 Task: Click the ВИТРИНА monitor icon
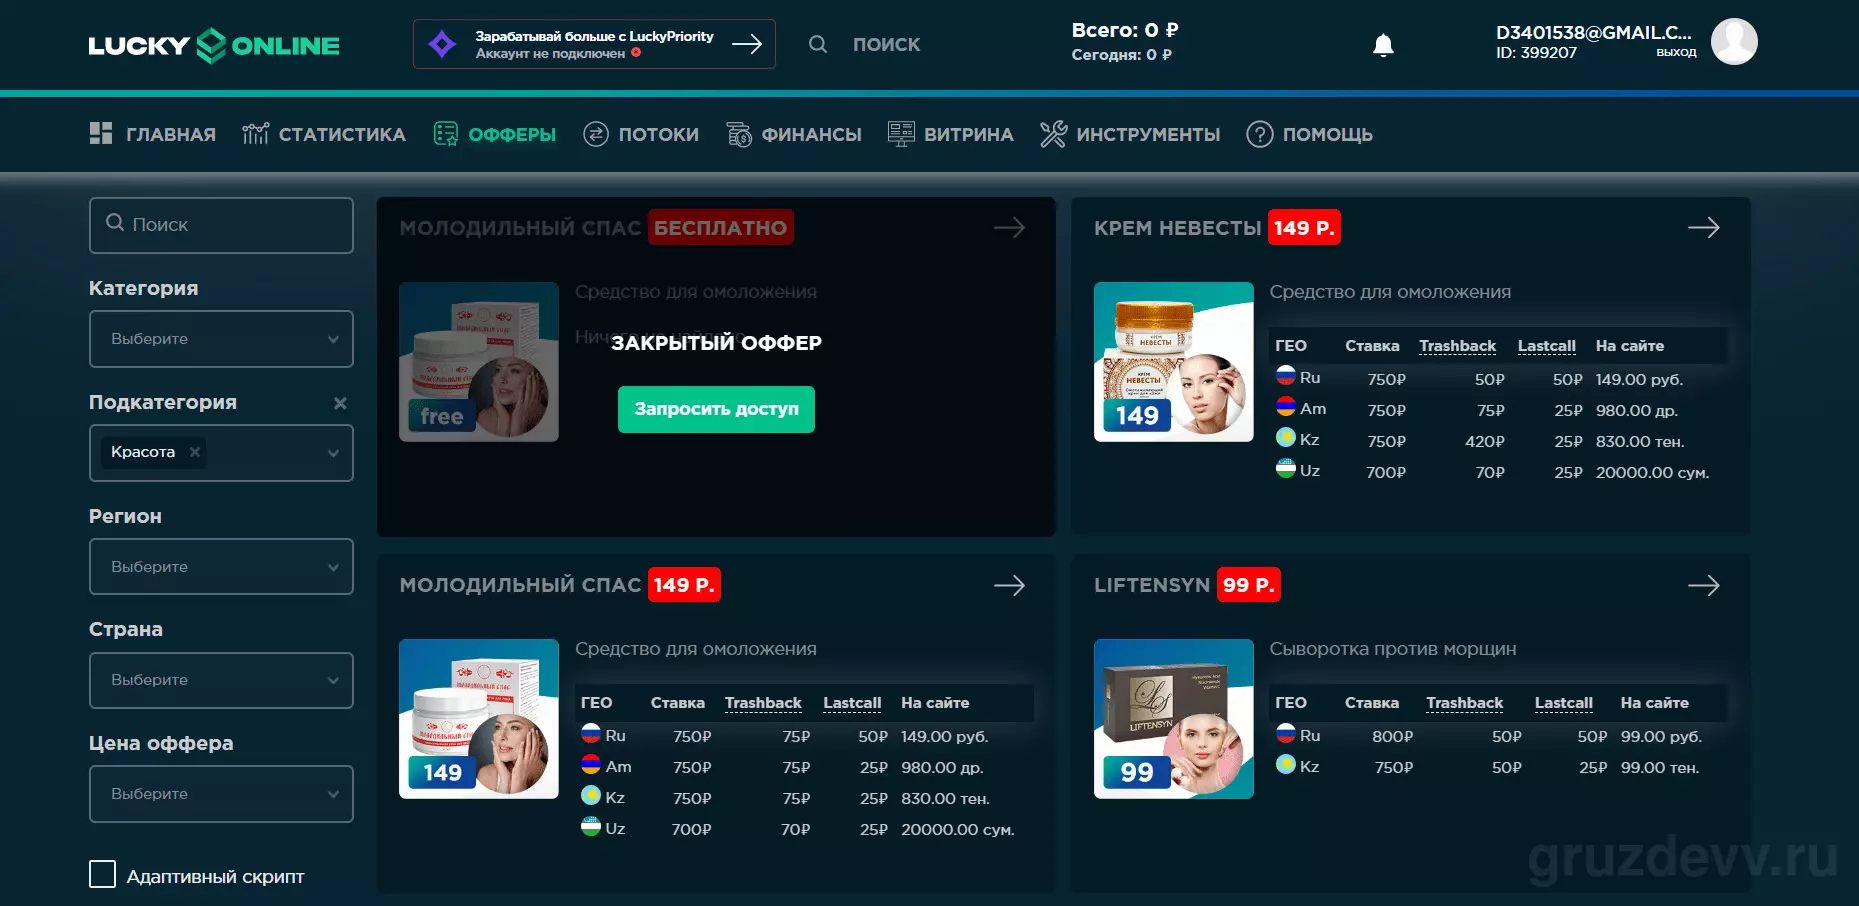tap(901, 133)
